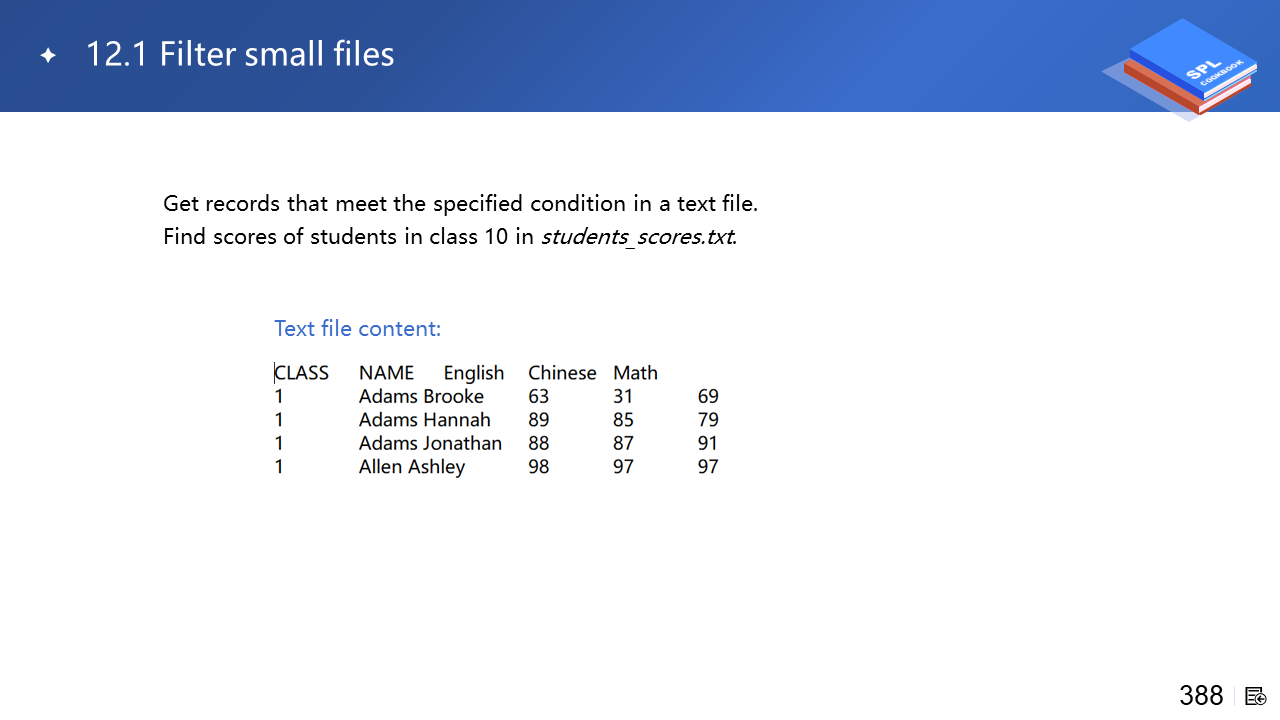1280x720 pixels.
Task: Click the sentence starting "Get records that meet"
Action: tap(460, 204)
